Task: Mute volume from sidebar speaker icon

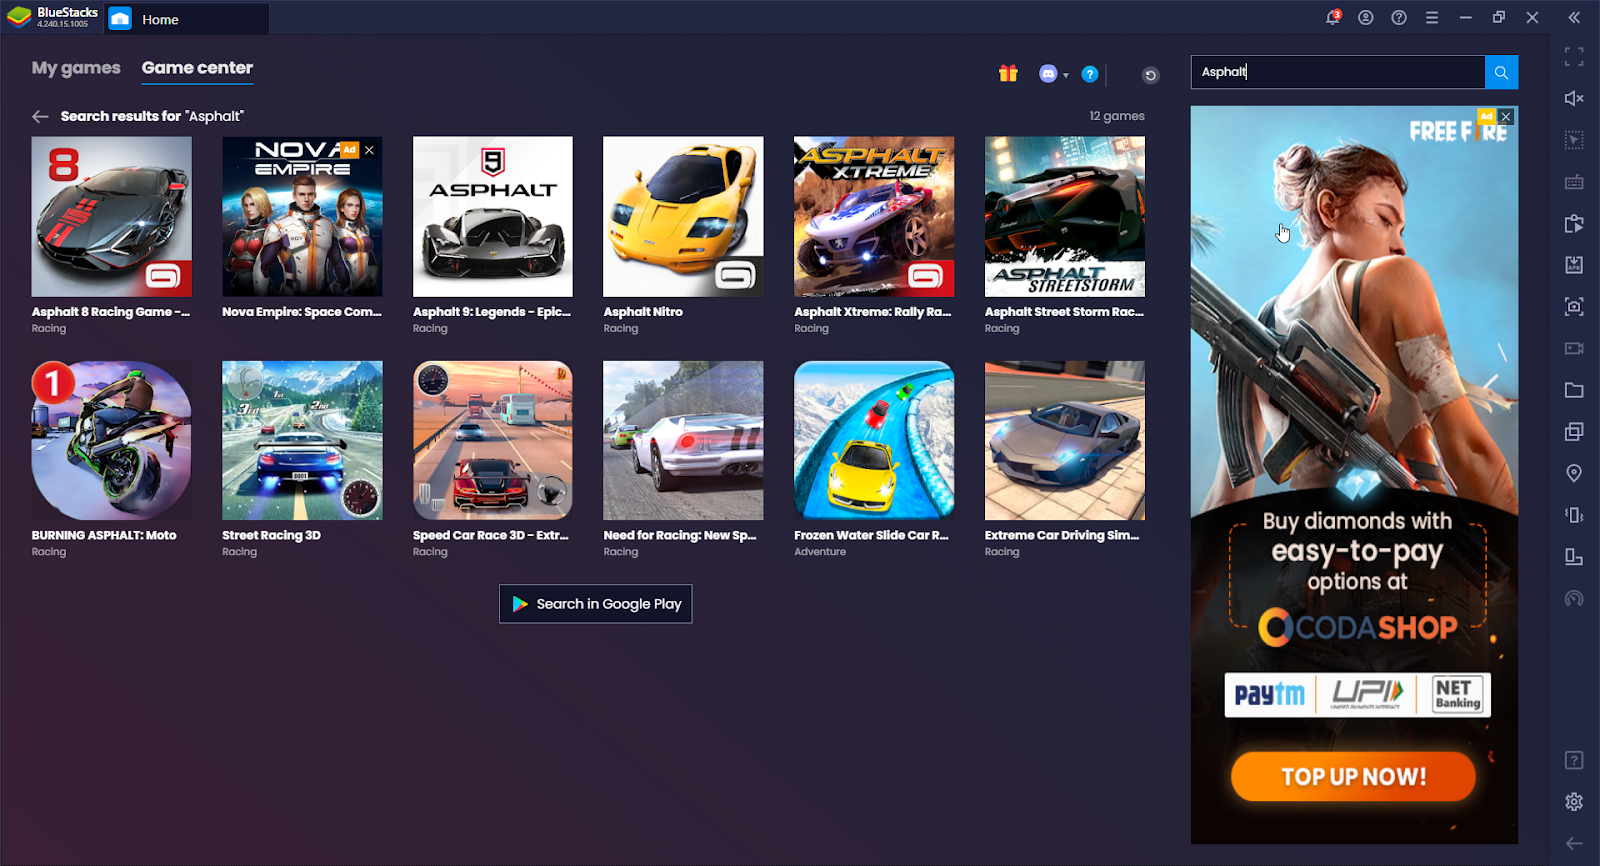Action: point(1574,98)
